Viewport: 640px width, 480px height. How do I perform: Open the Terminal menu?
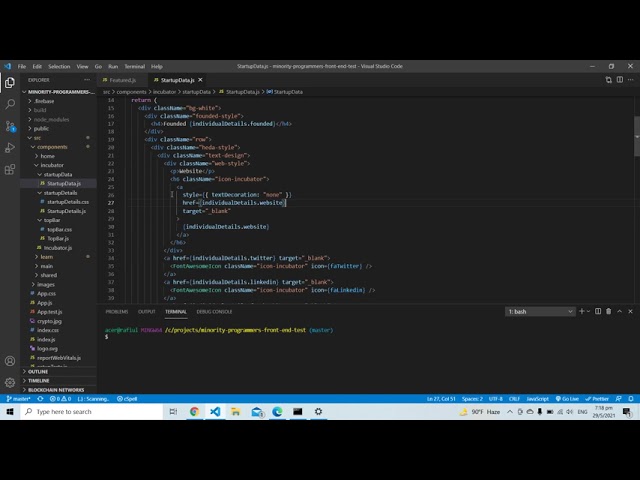(x=135, y=66)
